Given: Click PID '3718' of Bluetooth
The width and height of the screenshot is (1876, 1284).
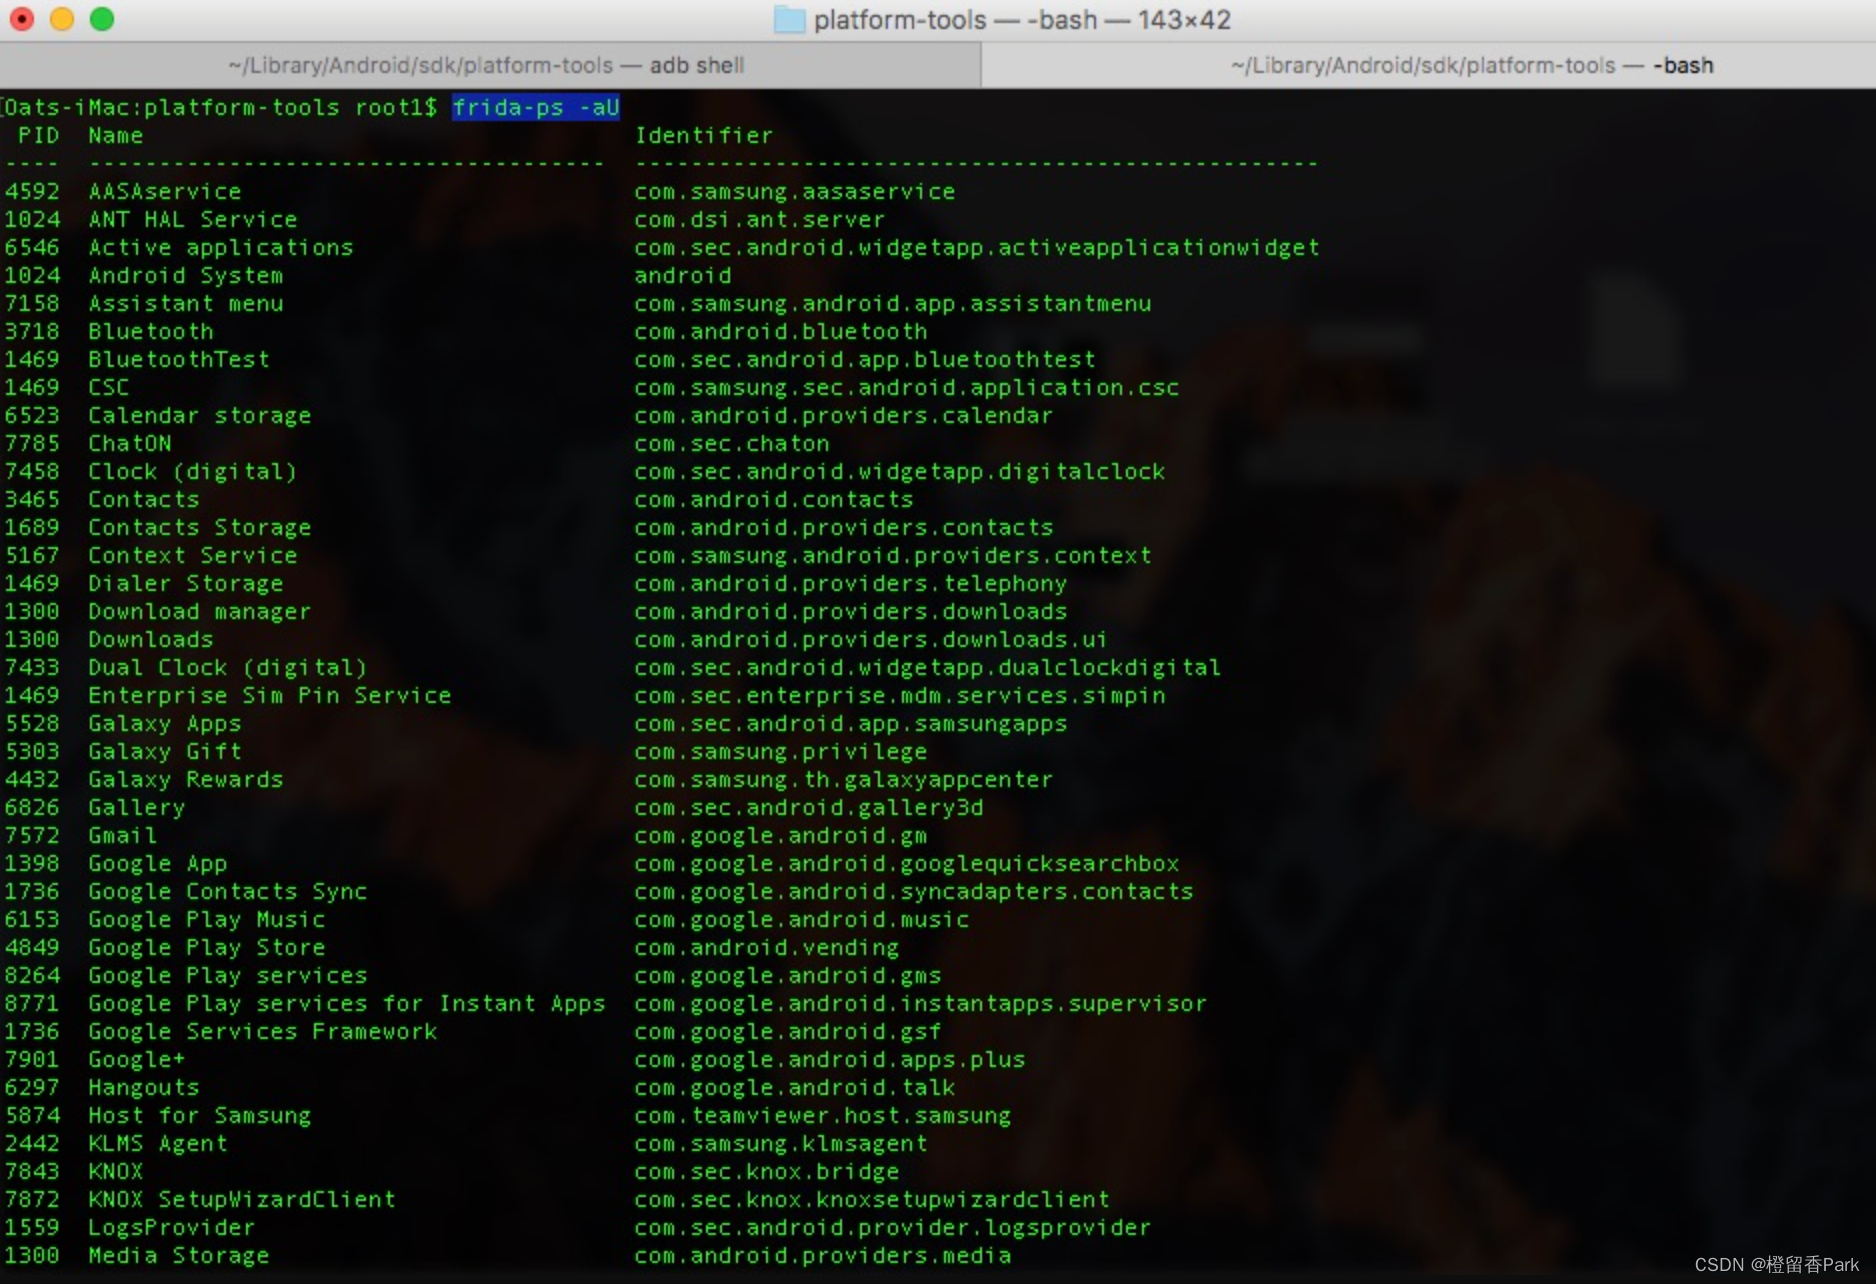Looking at the screenshot, I should [32, 331].
